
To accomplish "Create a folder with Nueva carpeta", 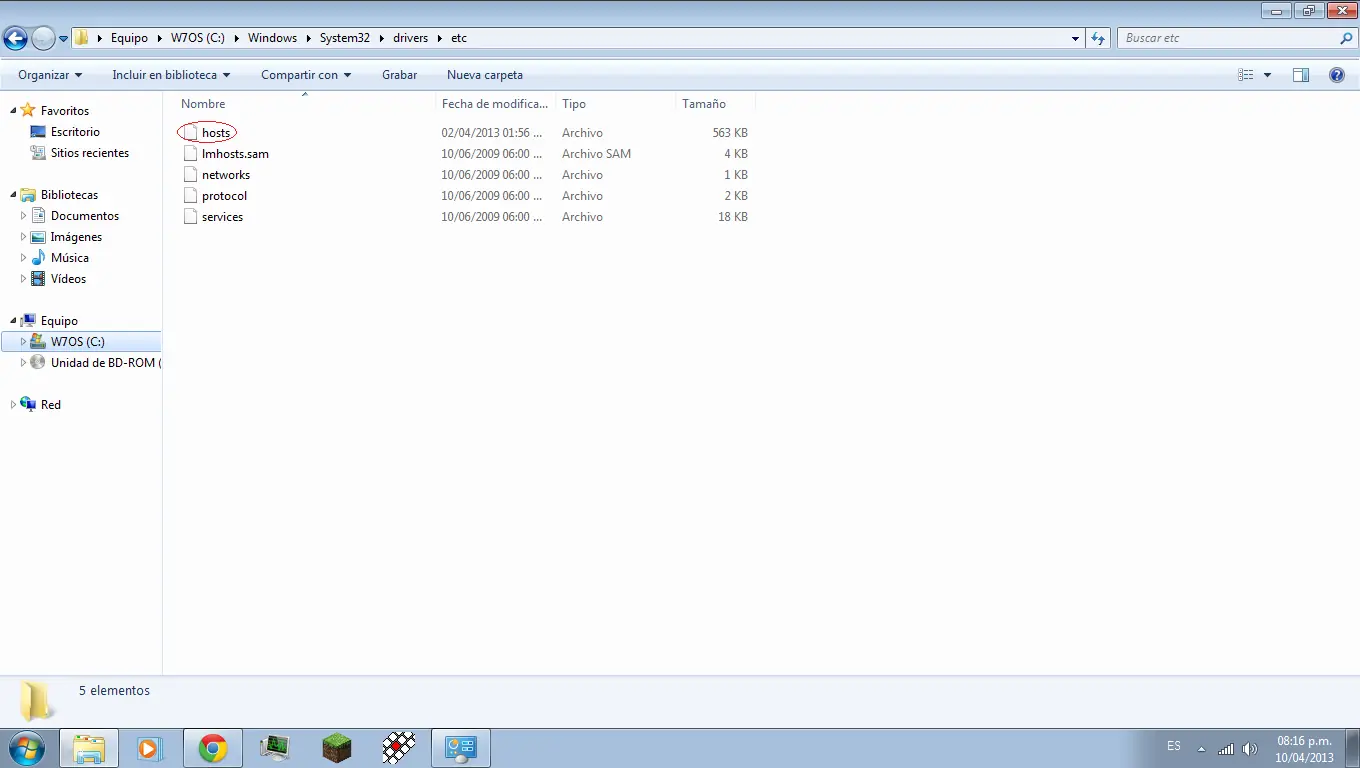I will click(x=485, y=75).
